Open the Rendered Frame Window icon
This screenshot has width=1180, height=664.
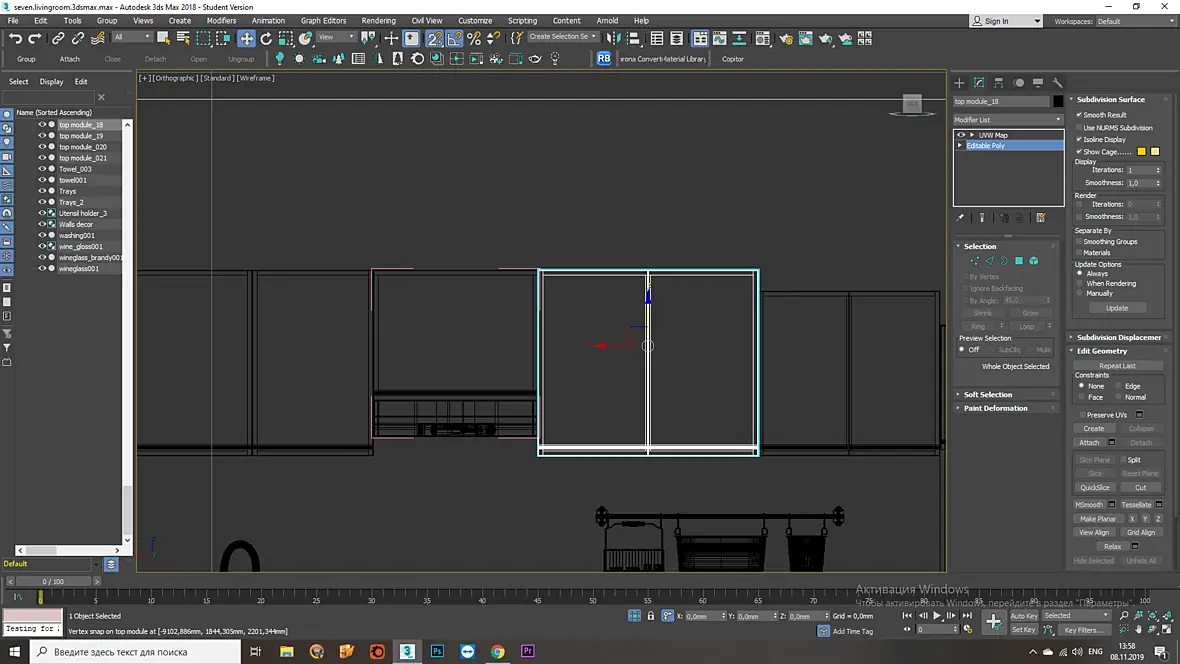805,38
